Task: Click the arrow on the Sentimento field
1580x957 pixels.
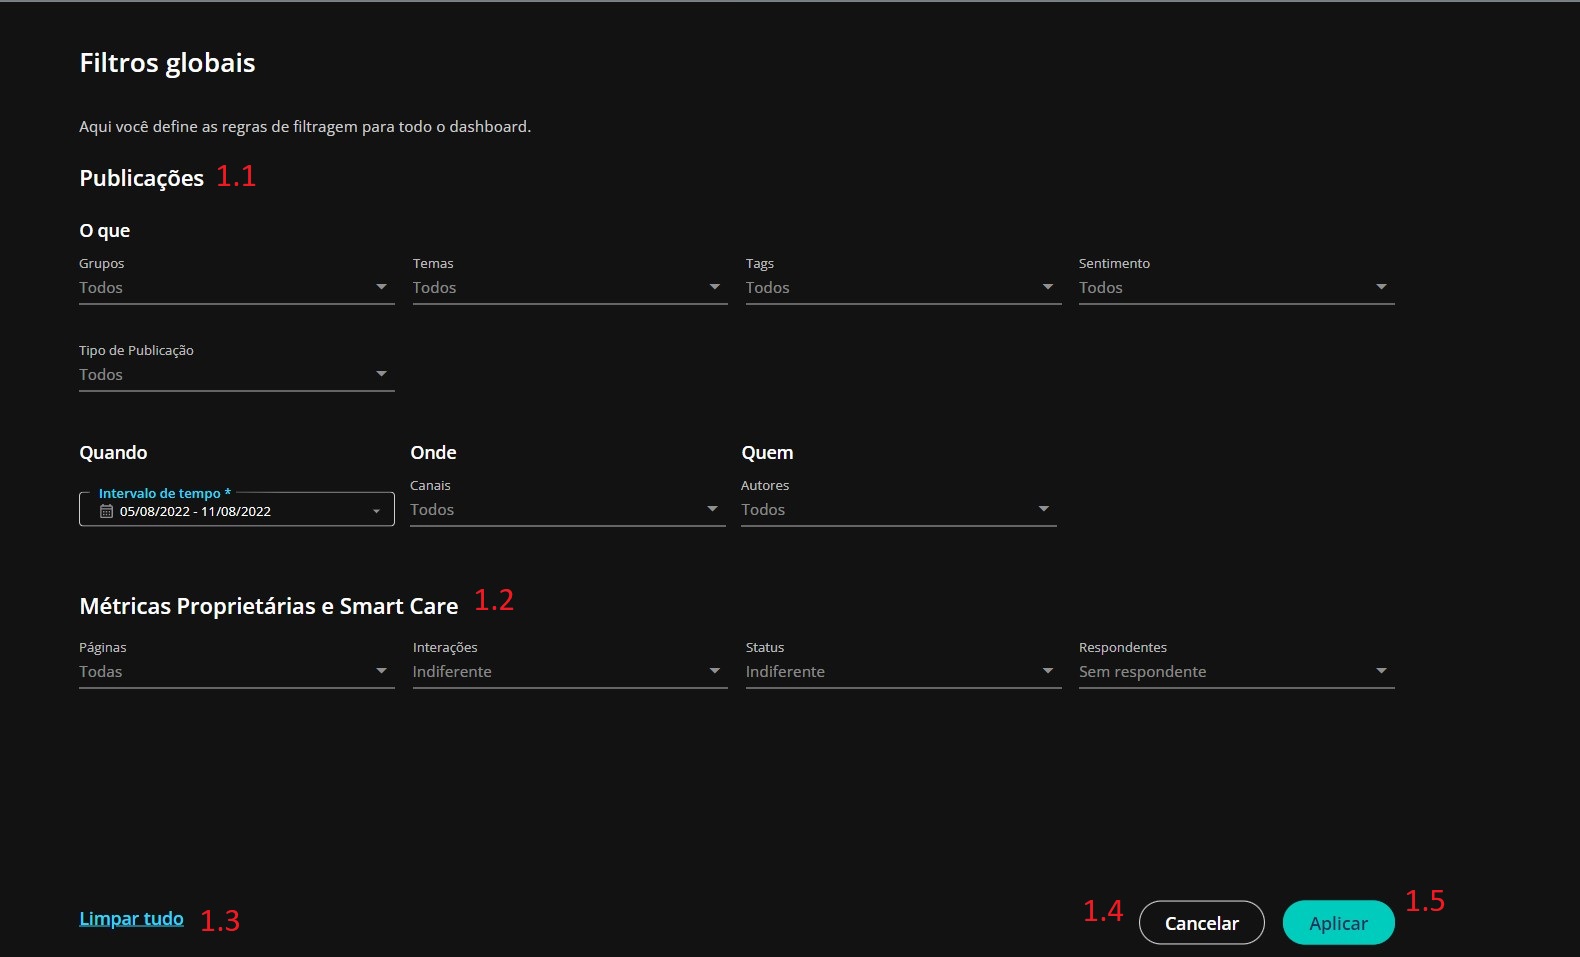Action: click(1381, 287)
